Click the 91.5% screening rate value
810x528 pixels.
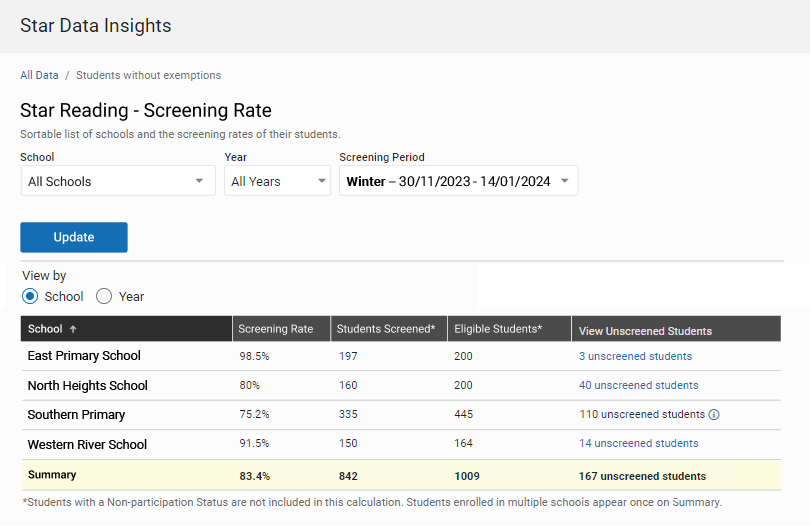pos(254,443)
